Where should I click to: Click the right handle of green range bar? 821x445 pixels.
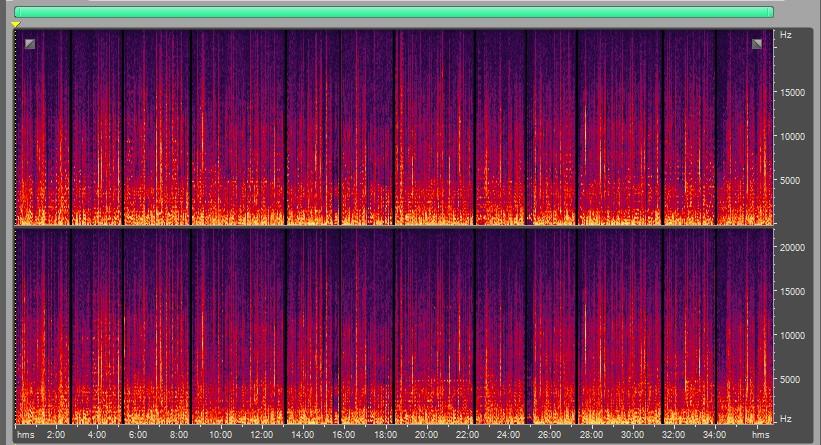point(771,12)
